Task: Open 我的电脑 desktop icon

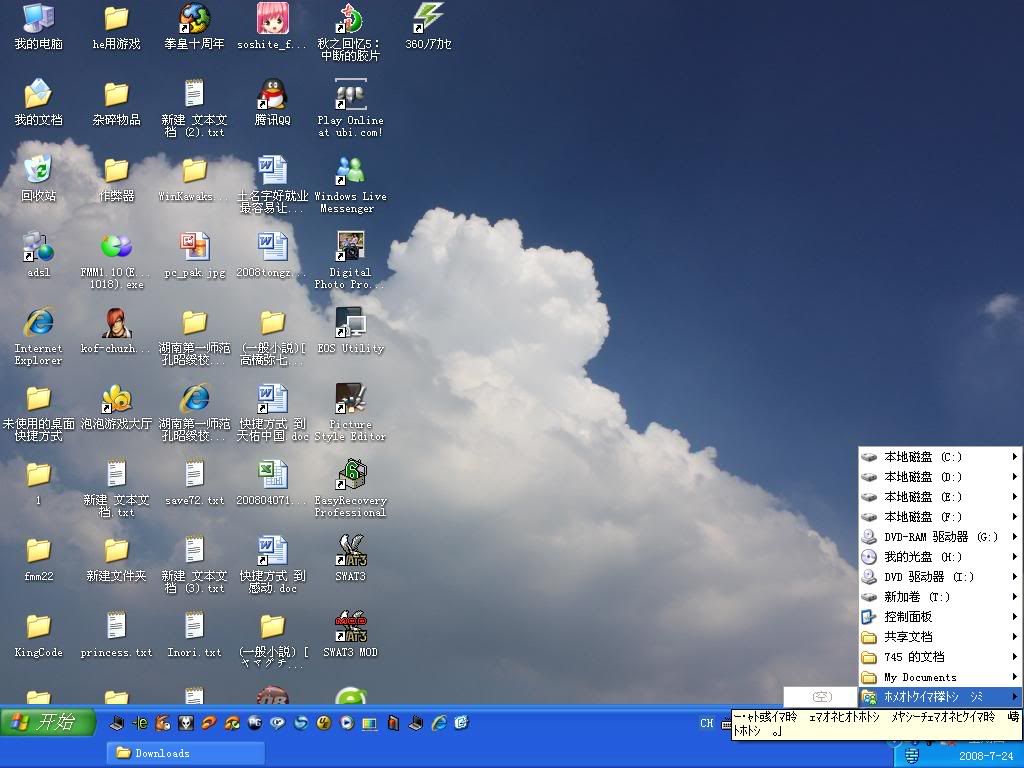Action: point(38,22)
